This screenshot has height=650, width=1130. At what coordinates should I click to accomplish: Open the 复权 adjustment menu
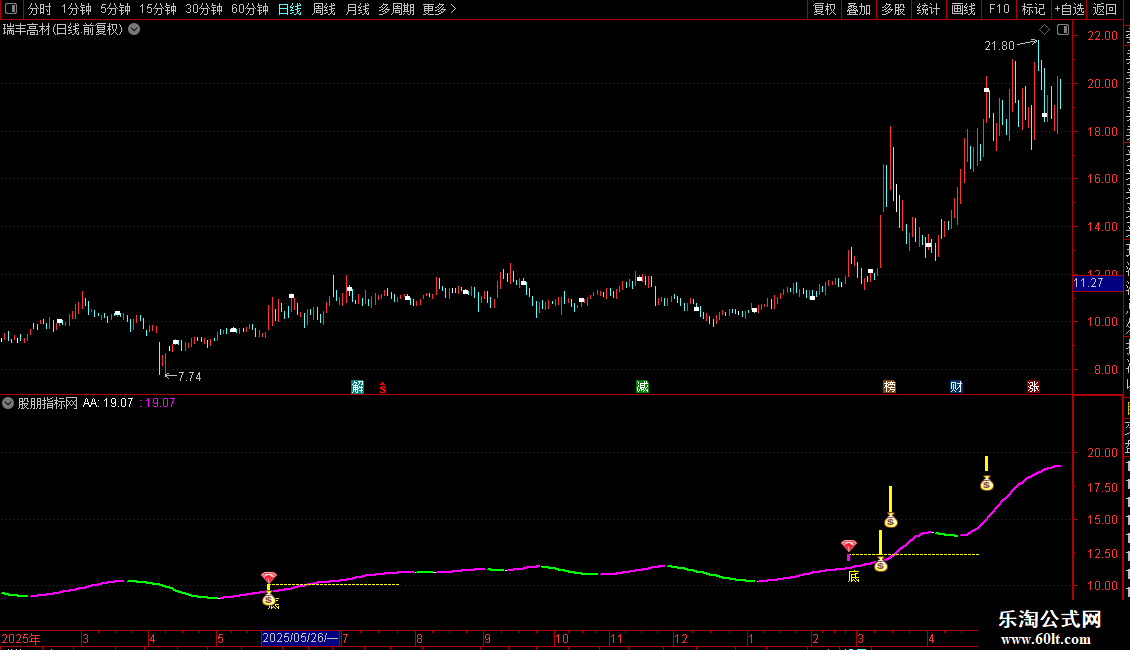click(x=824, y=9)
